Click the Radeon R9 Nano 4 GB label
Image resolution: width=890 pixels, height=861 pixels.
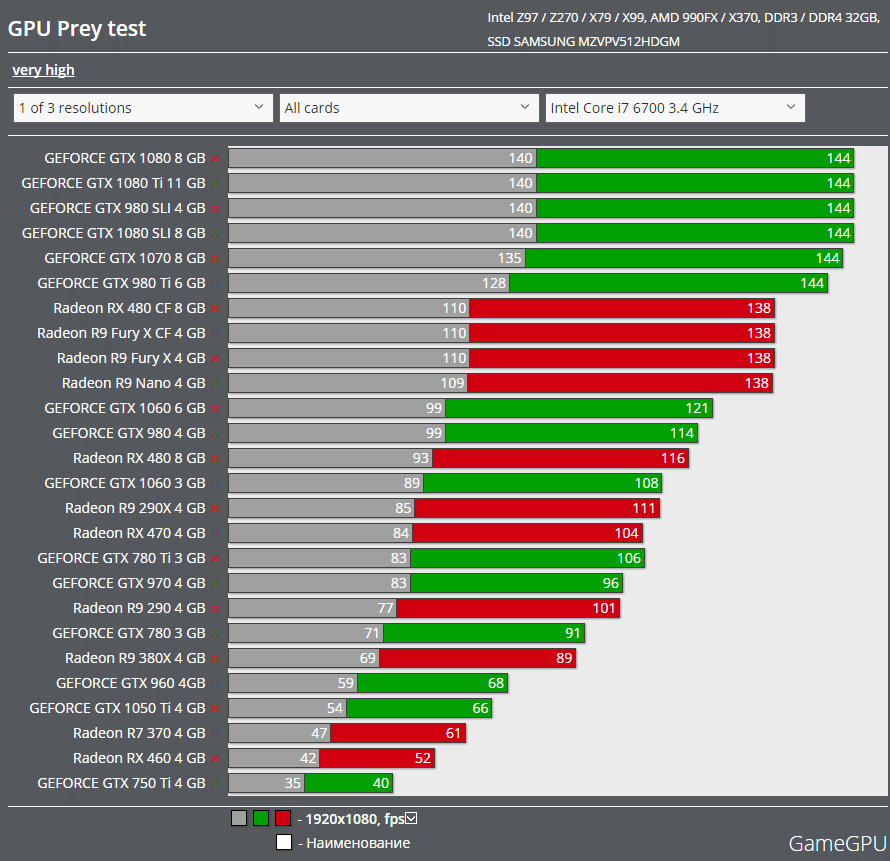[133, 383]
